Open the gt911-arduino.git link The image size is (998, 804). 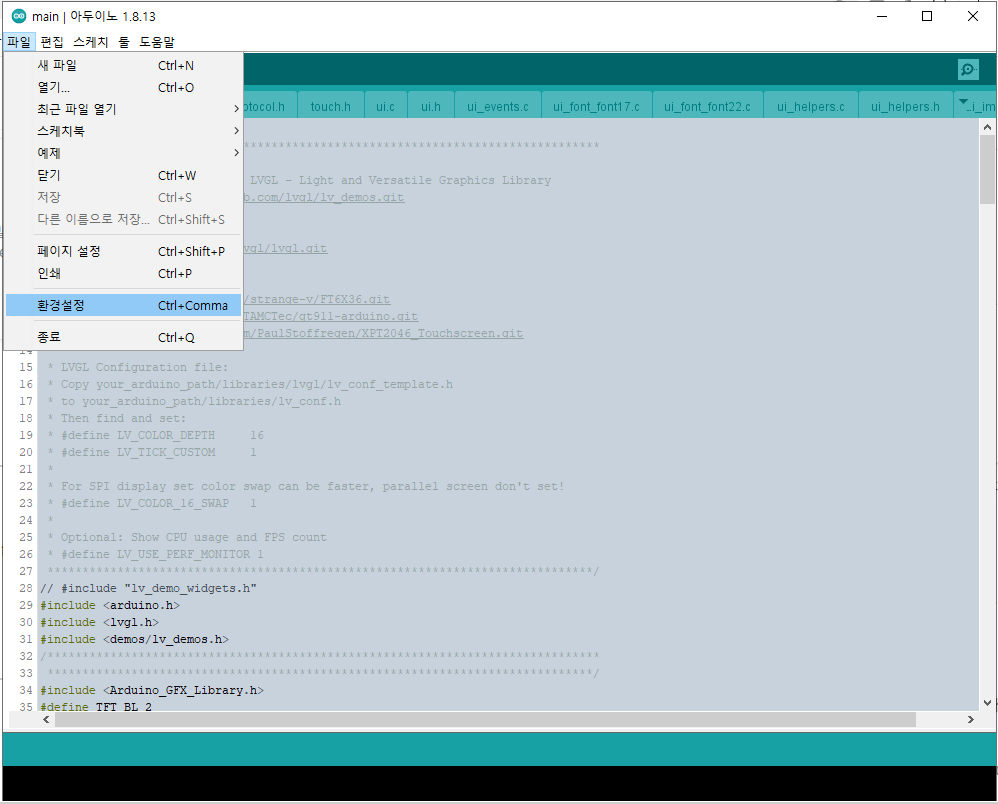[331, 316]
